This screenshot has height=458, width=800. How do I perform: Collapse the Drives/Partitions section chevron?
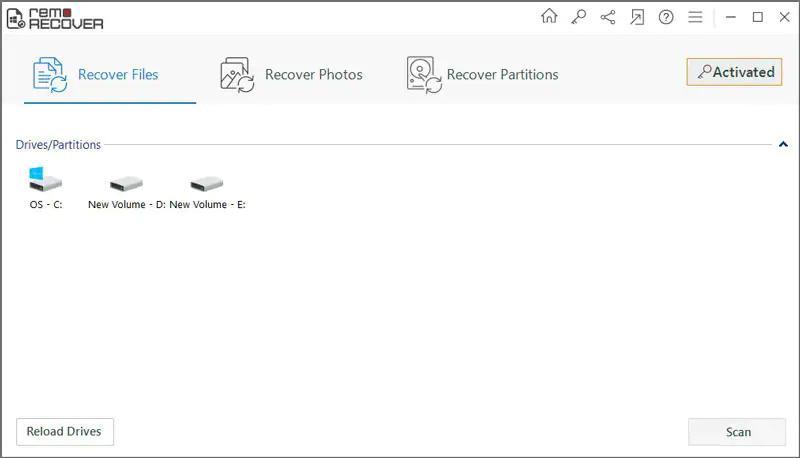click(x=783, y=144)
